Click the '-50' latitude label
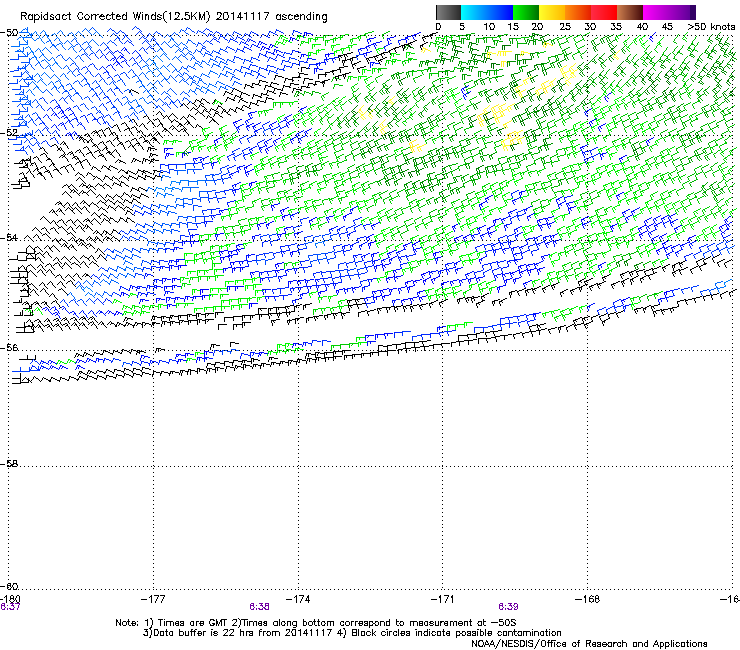 pos(9,33)
